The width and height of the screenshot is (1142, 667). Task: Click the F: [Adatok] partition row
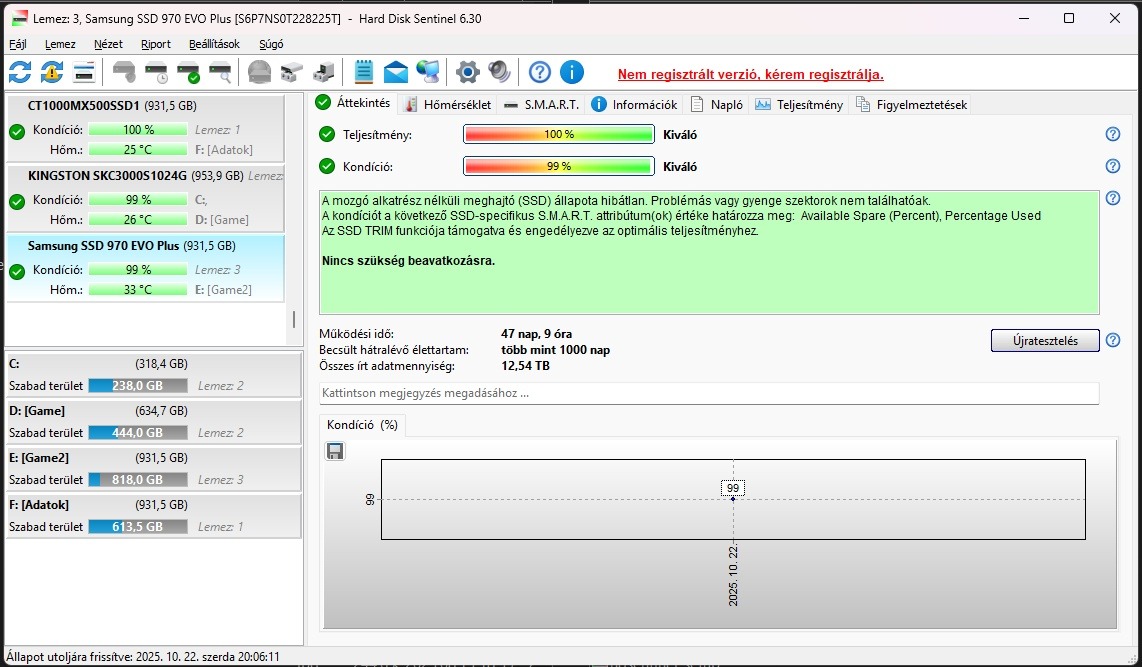point(154,516)
